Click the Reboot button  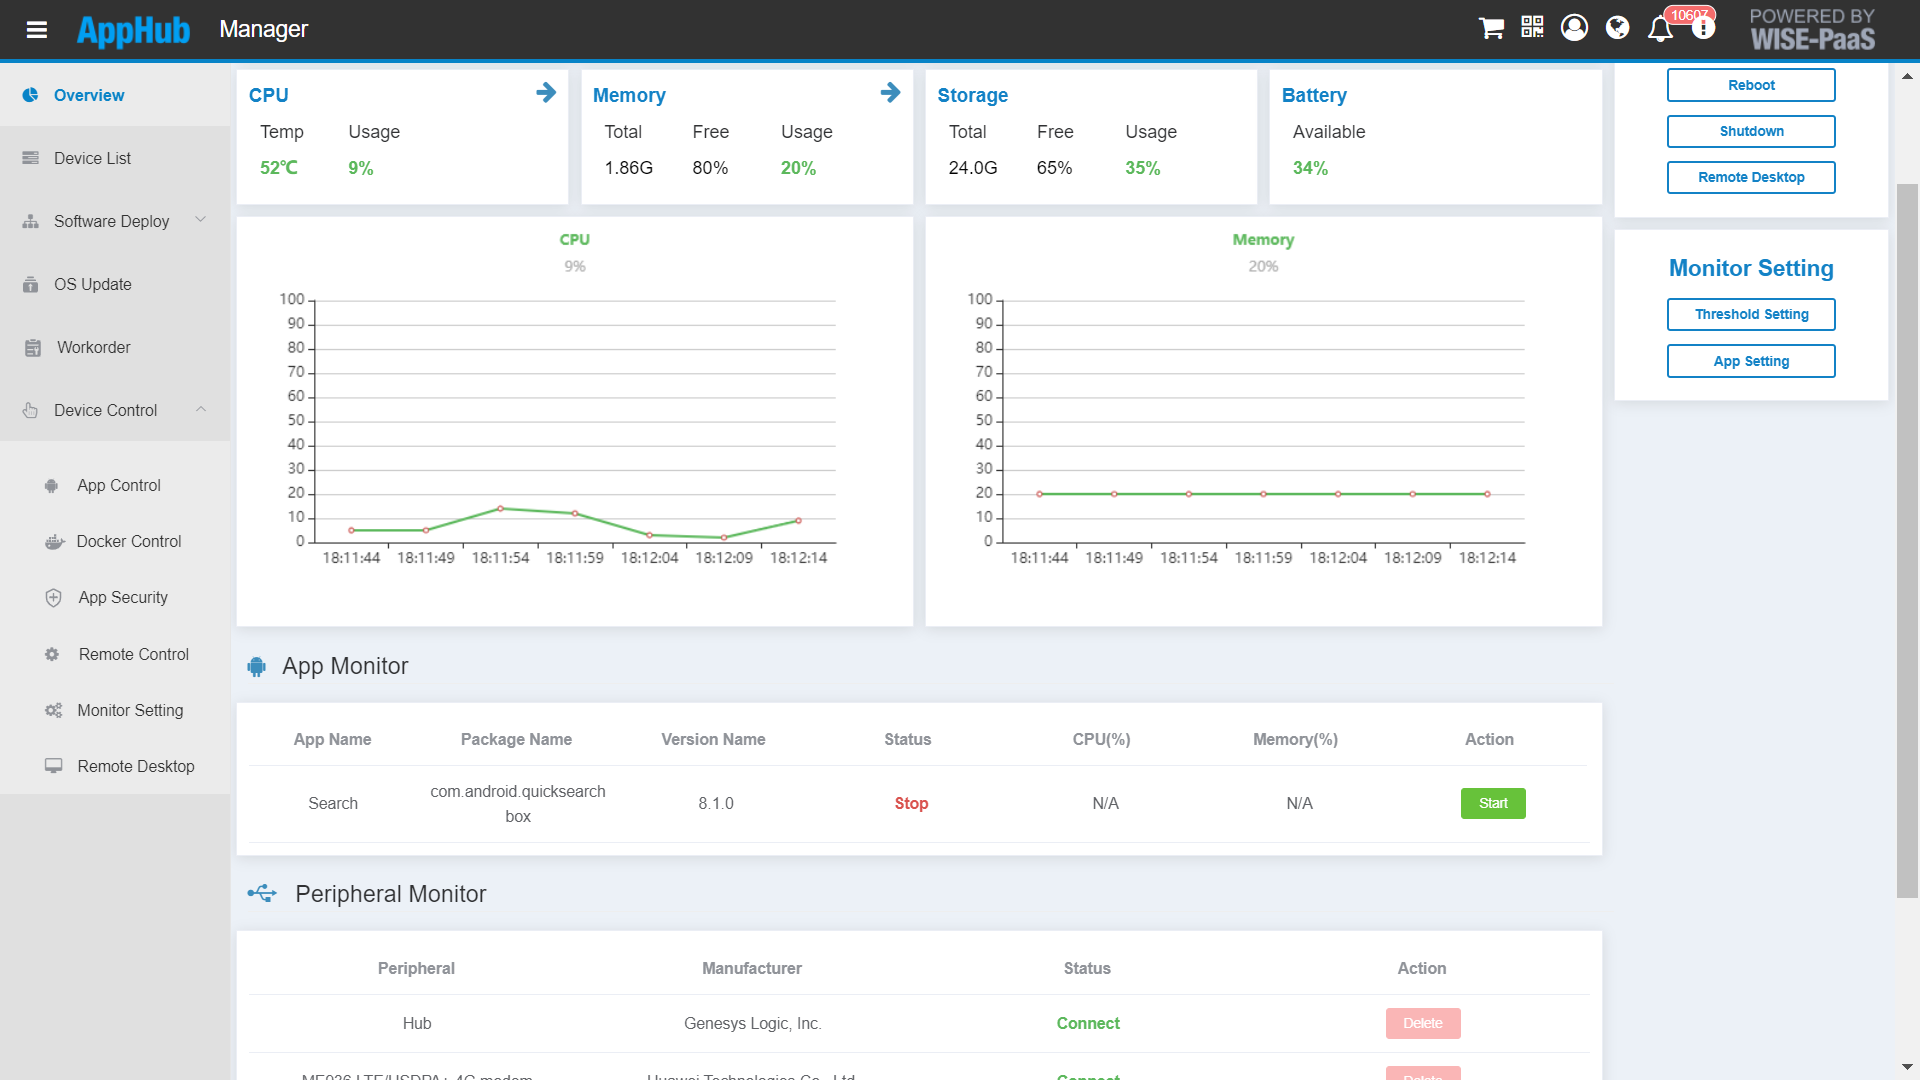pos(1751,85)
